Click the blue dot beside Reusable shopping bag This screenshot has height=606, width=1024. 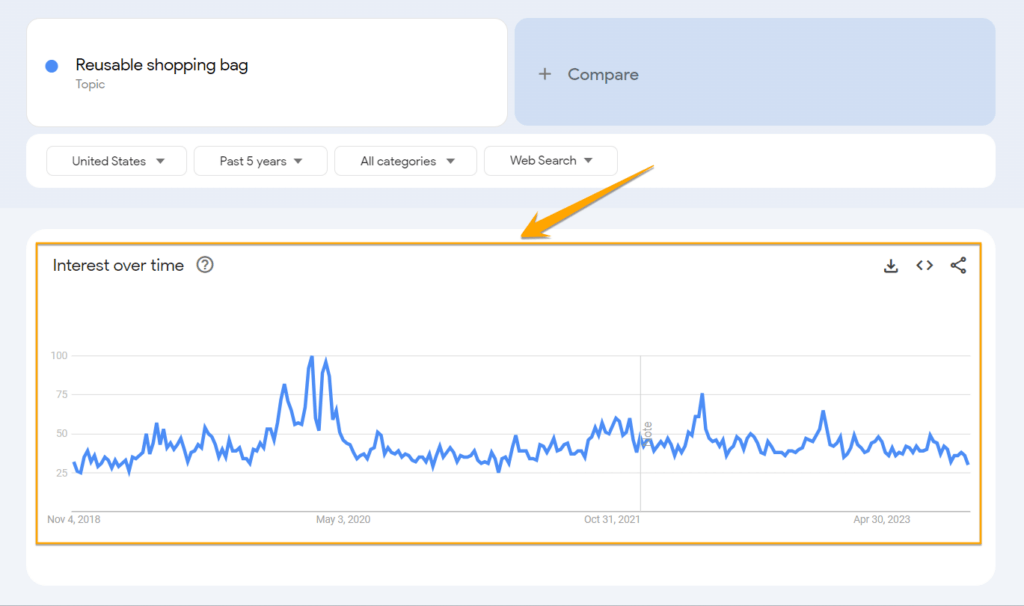pos(52,66)
